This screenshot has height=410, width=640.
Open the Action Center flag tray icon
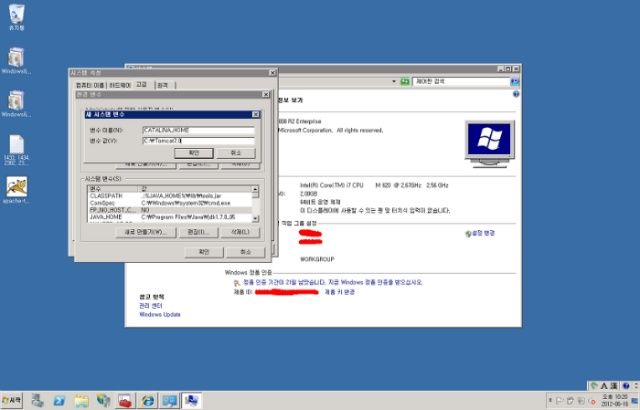click(x=560, y=401)
